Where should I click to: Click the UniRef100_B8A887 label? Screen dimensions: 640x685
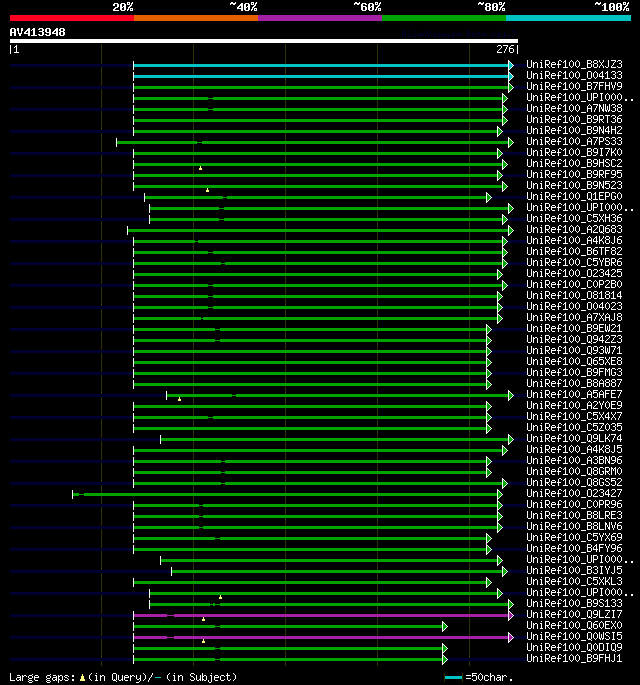(574, 383)
